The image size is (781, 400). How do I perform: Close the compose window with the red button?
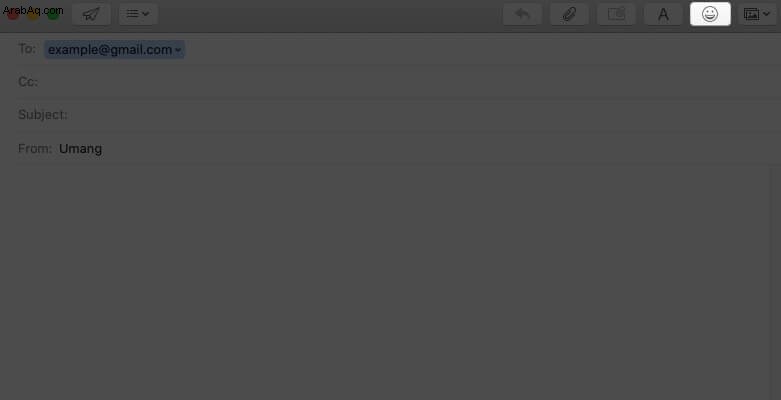coord(12,15)
